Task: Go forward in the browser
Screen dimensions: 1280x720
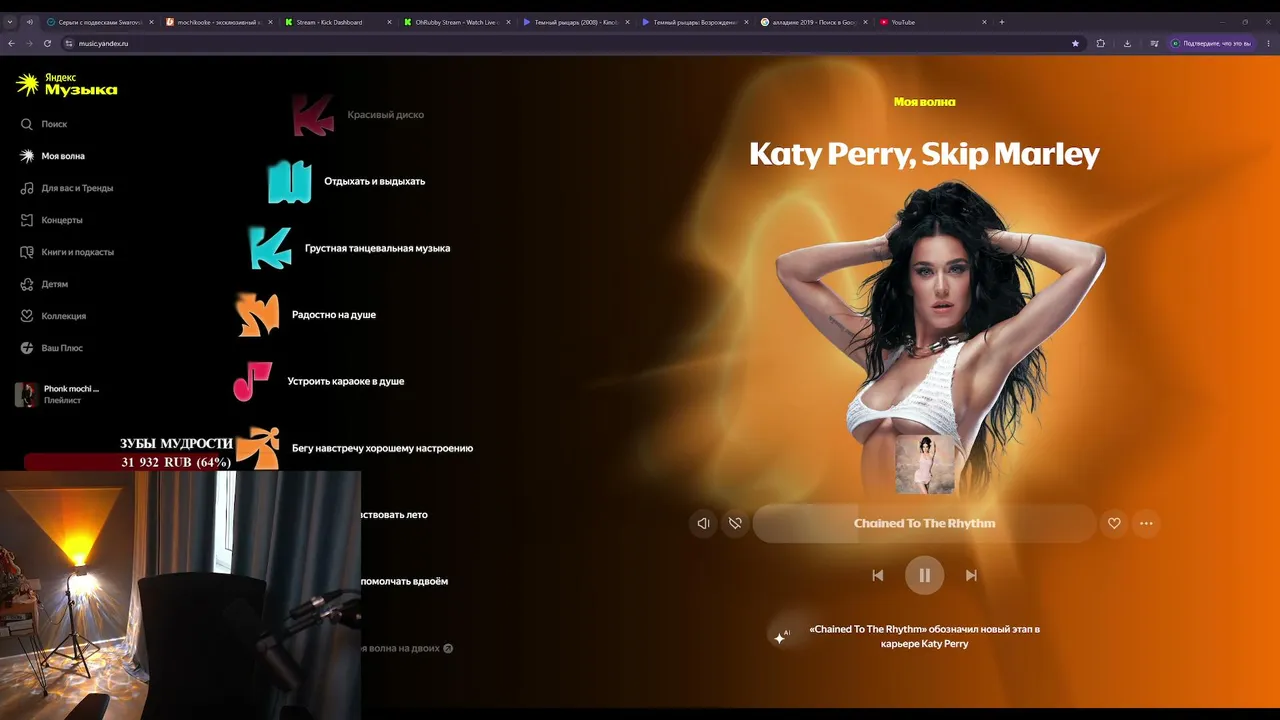Action: [x=30, y=43]
